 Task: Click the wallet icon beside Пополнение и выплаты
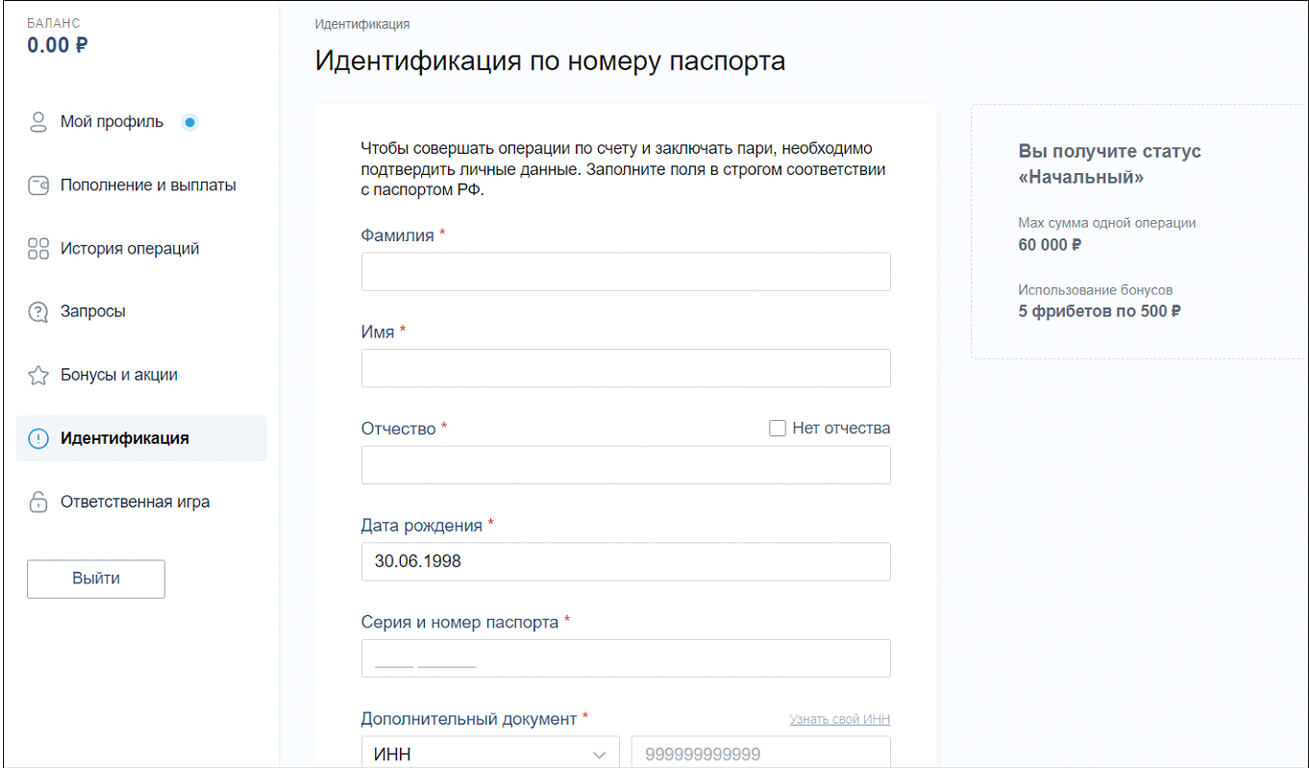tap(39, 186)
